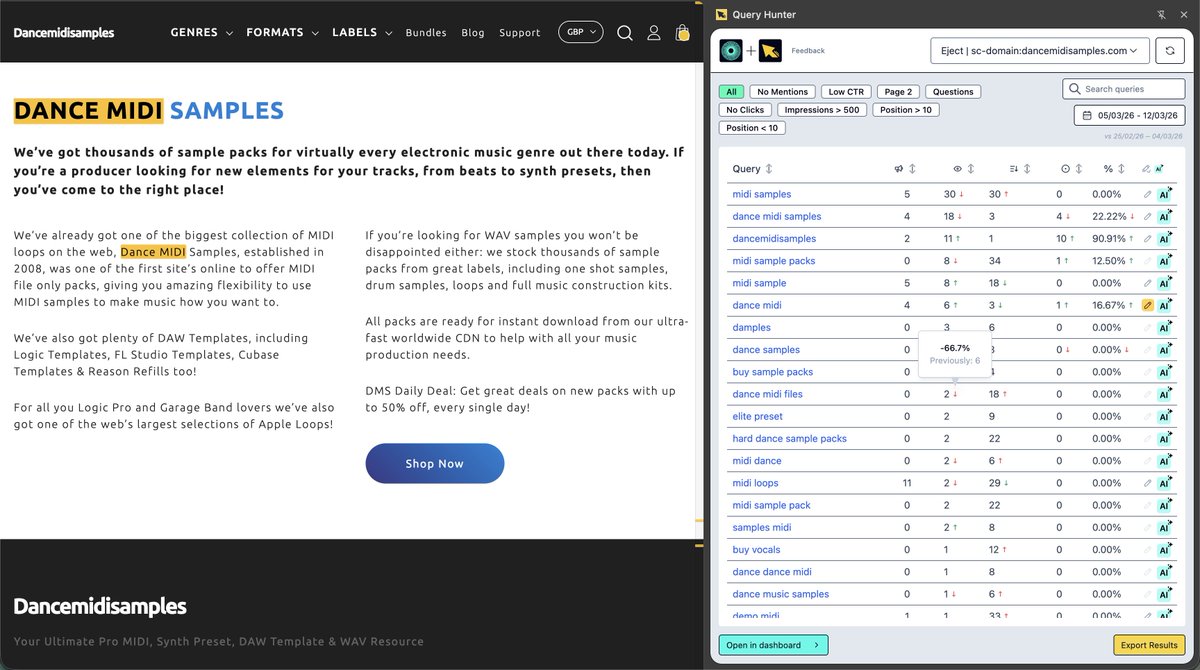Expand the LABELS menu
1200x670 pixels.
pyautogui.click(x=362, y=33)
